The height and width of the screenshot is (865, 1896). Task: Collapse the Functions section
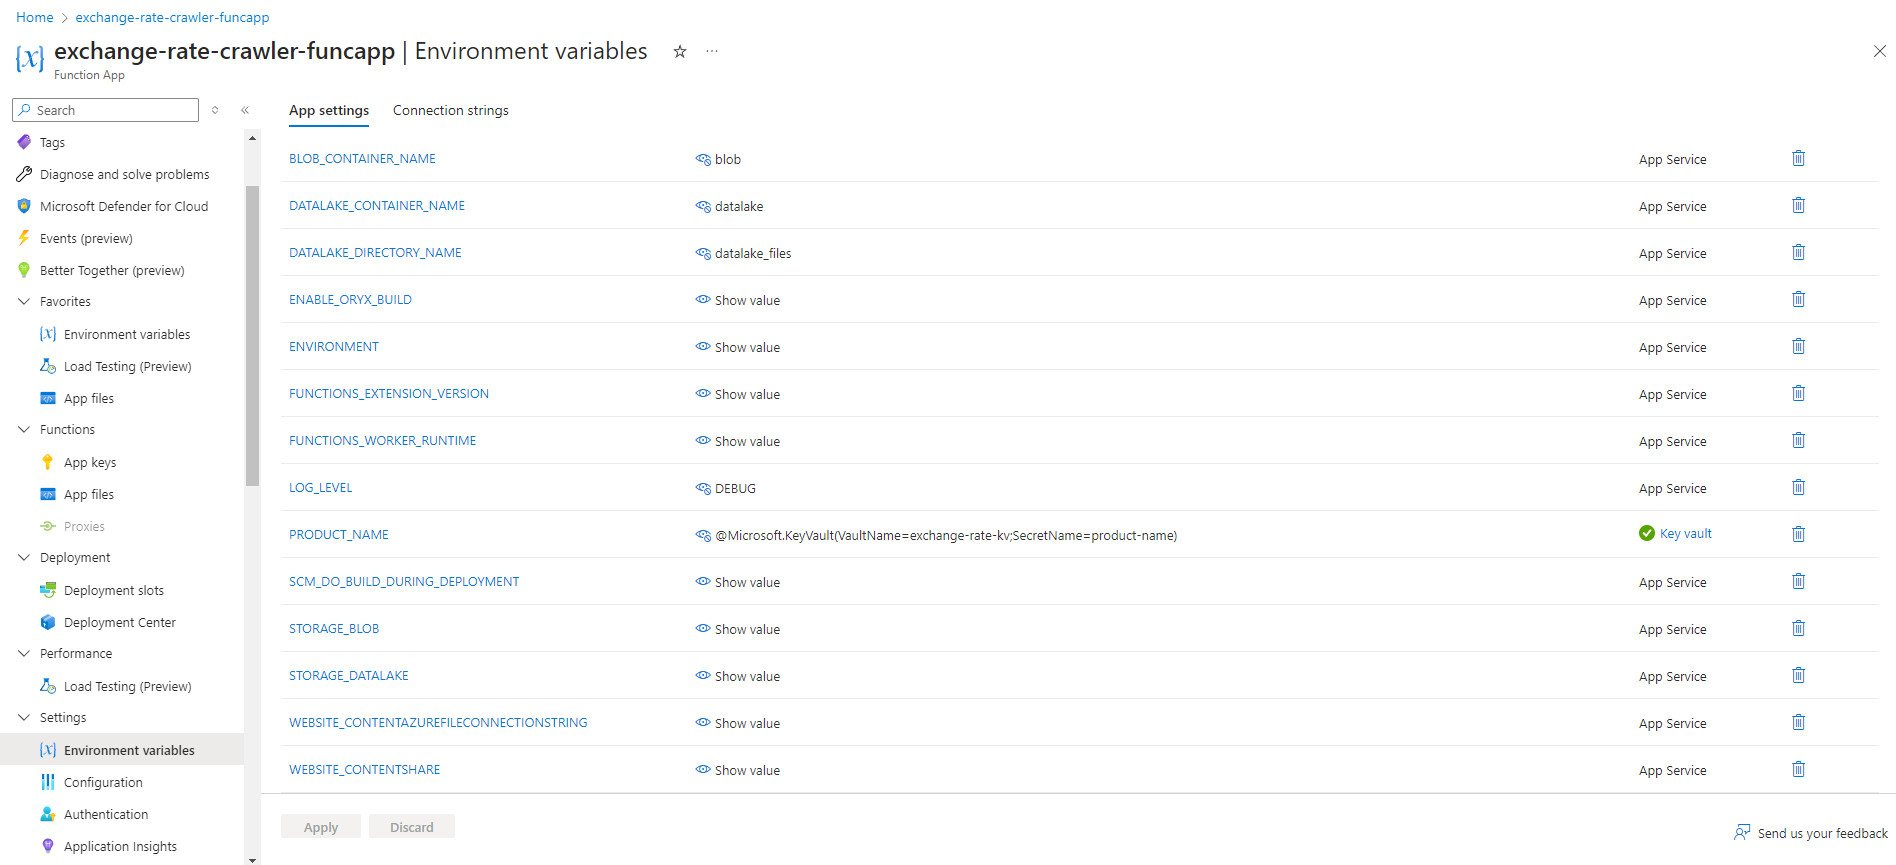[24, 429]
